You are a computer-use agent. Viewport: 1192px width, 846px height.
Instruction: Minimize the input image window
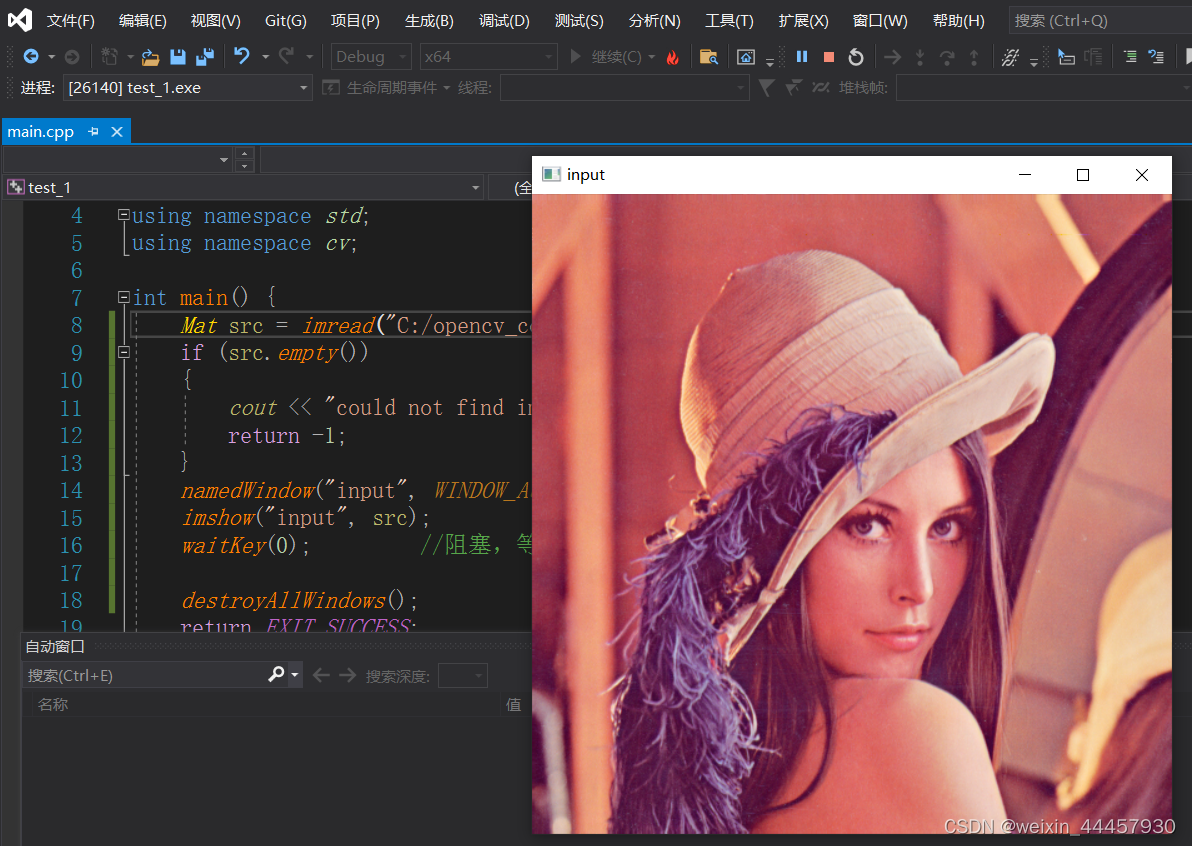coord(1025,175)
